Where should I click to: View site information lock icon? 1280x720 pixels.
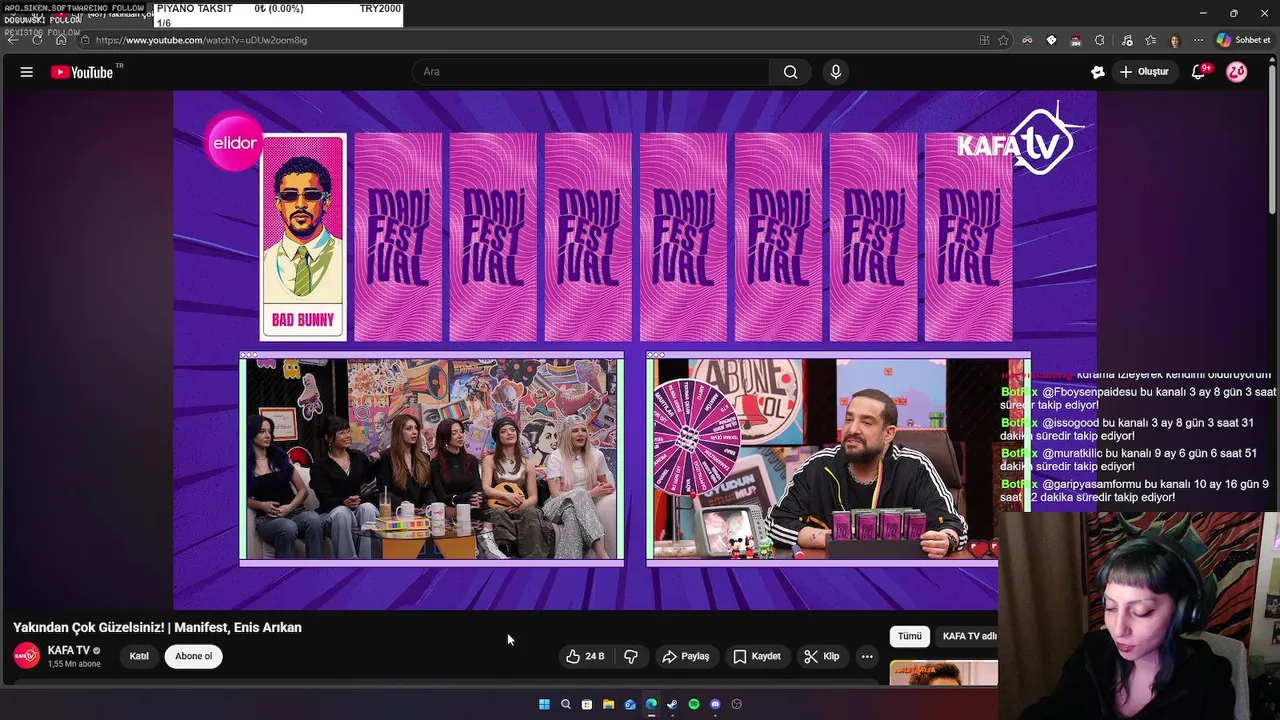coord(86,40)
